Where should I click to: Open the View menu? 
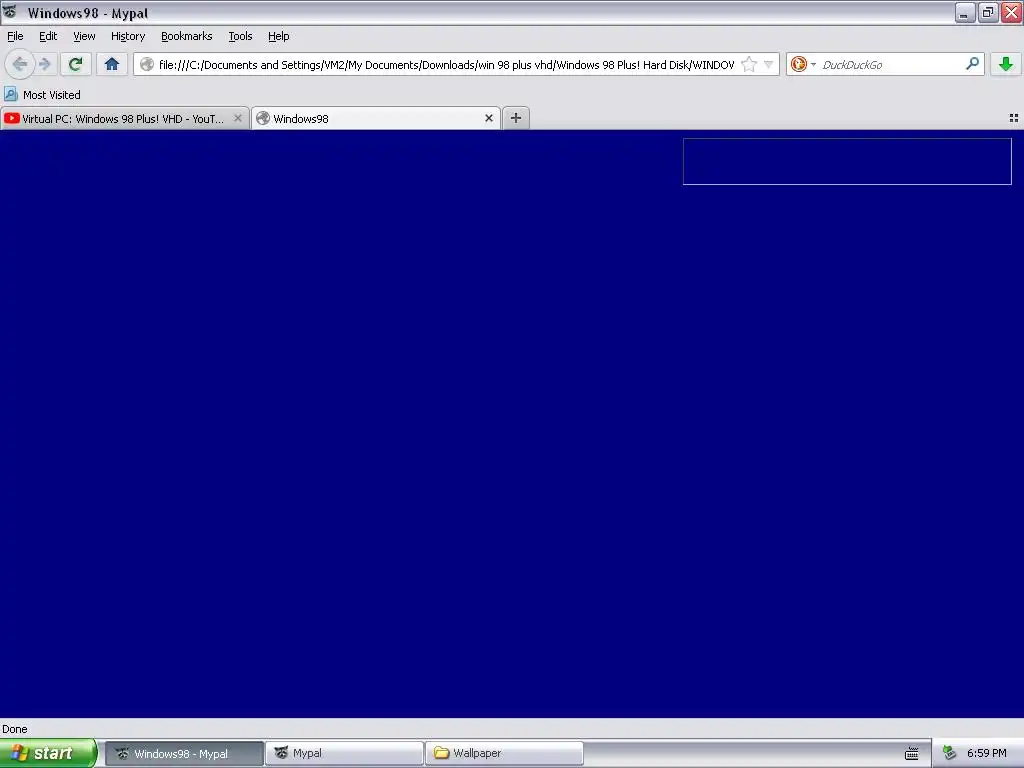pyautogui.click(x=84, y=36)
